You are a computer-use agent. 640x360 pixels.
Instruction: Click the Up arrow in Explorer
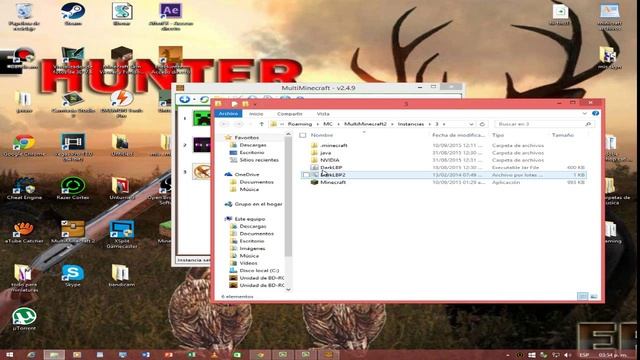(x=261, y=124)
